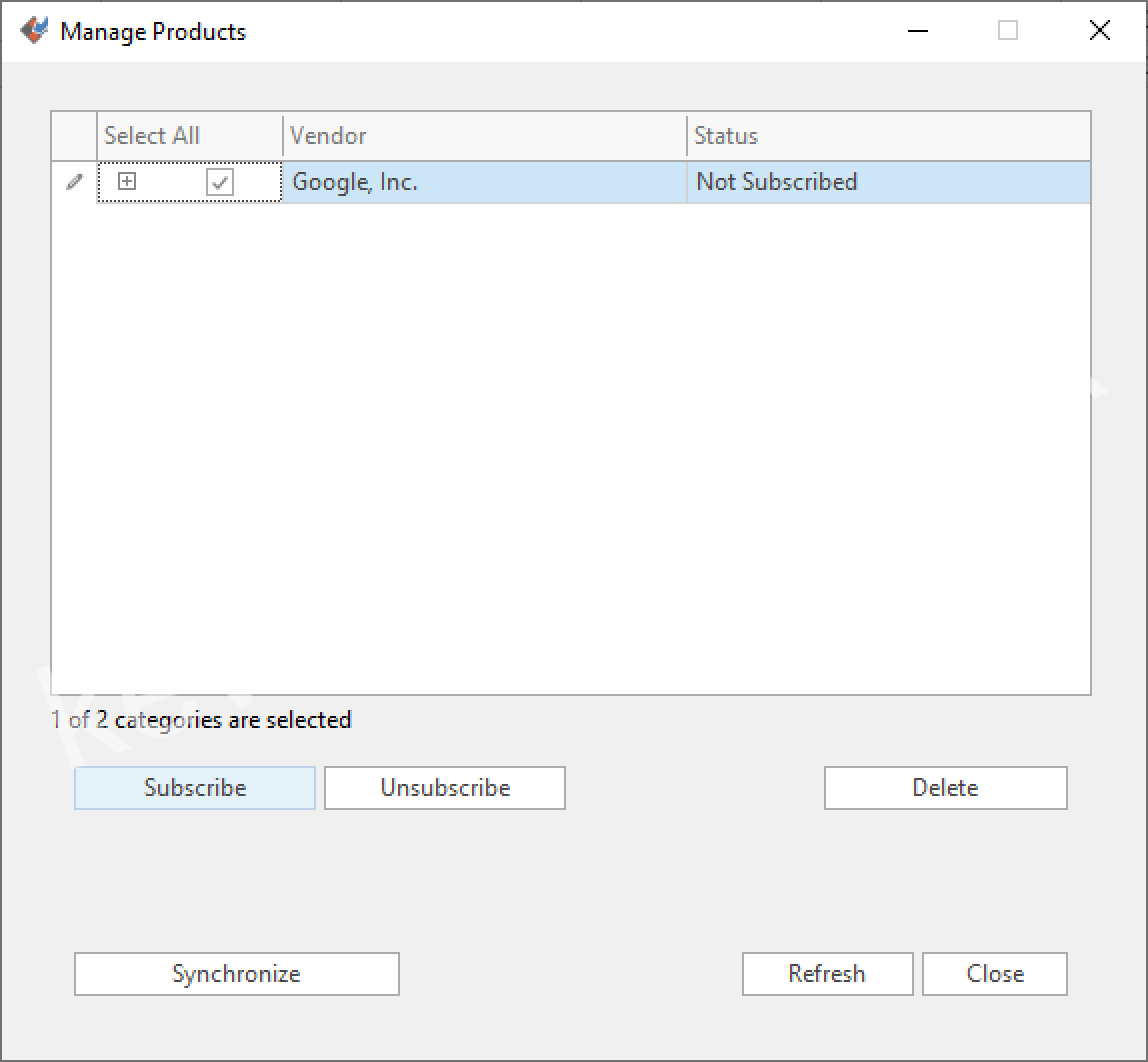This screenshot has width=1148, height=1062.
Task: Sort by the Status column header
Action: tap(888, 136)
